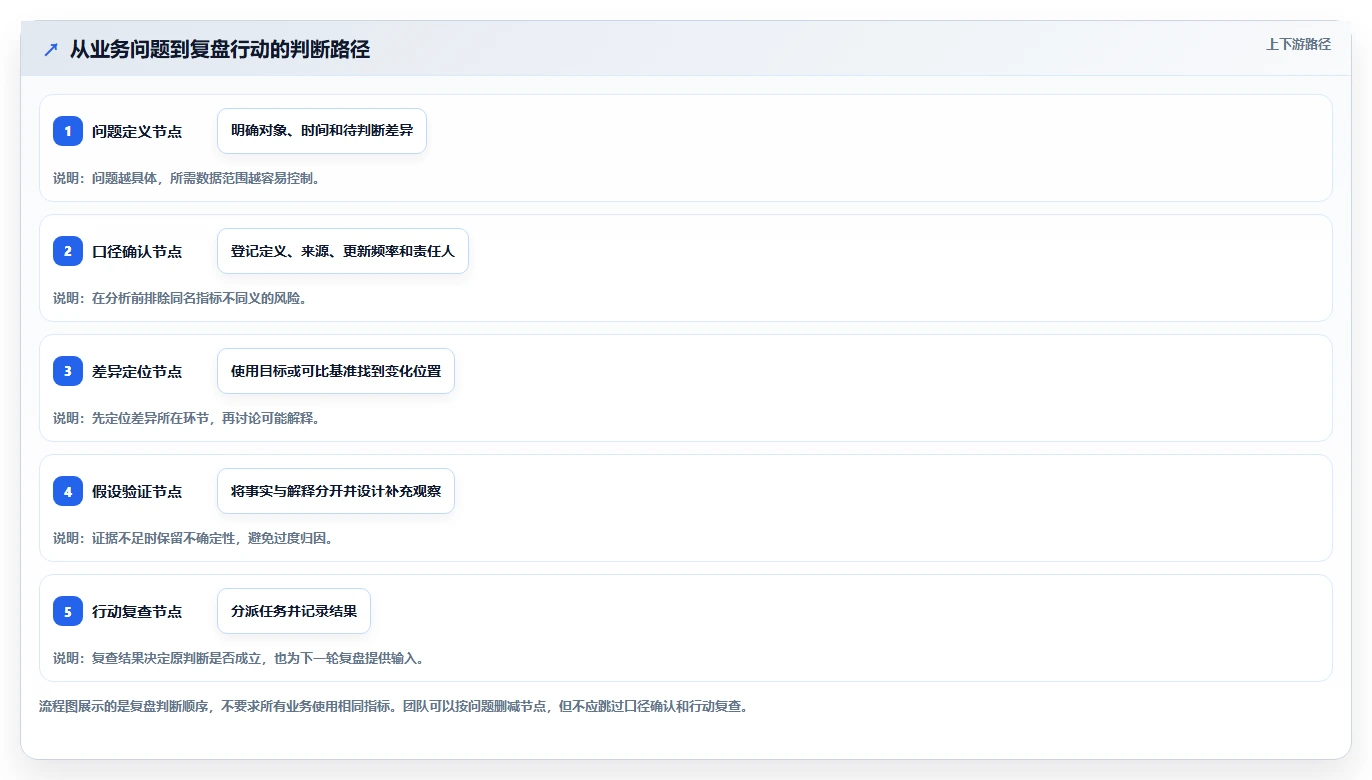Screen dimensions: 1372x780
Task: Click the 假设验证节点 heading
Action: point(137,491)
